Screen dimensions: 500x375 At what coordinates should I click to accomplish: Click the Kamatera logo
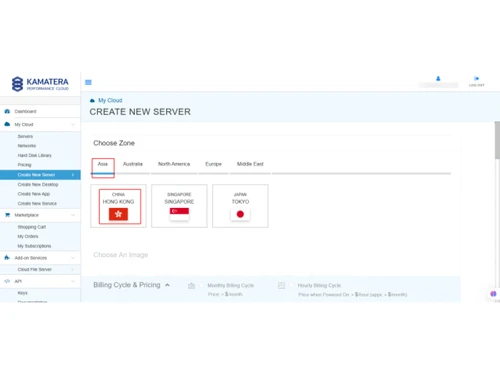(40, 84)
